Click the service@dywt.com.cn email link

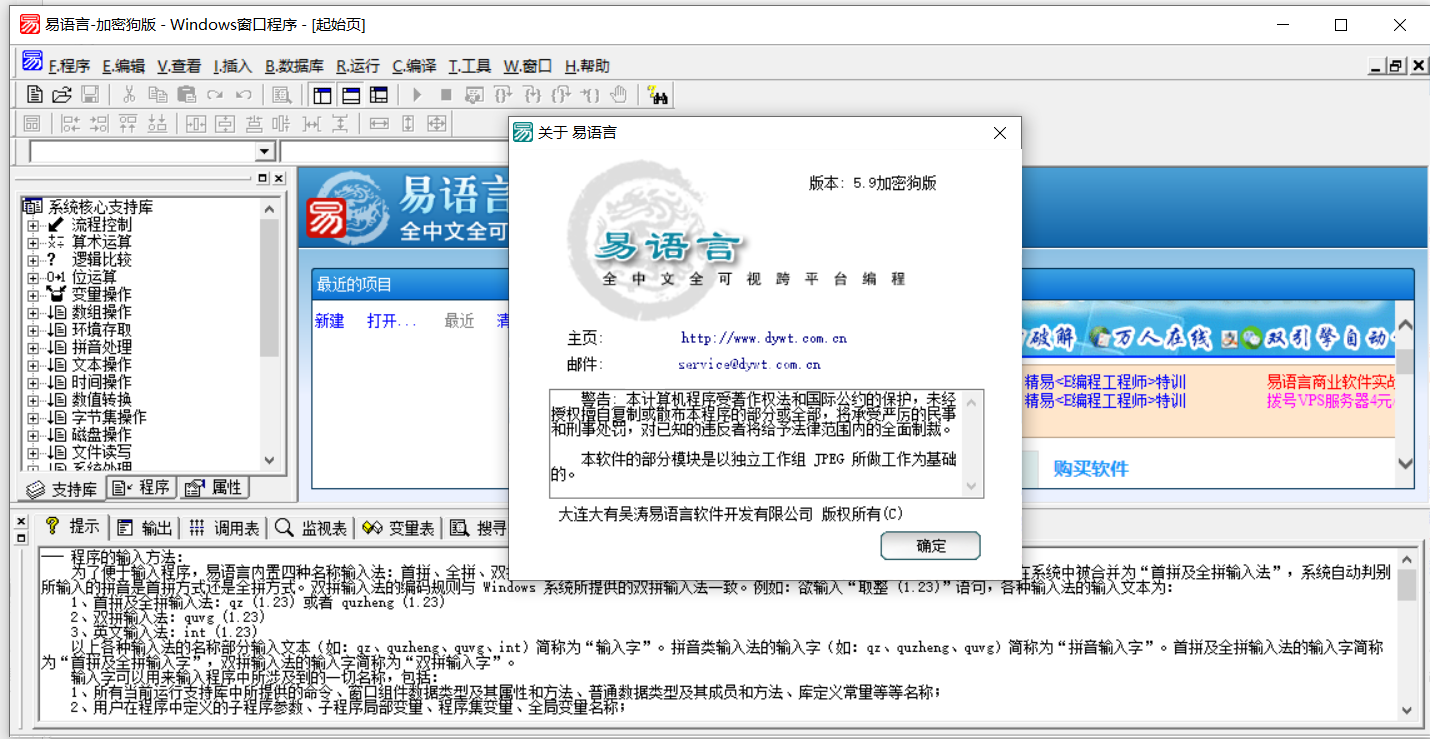pos(749,365)
